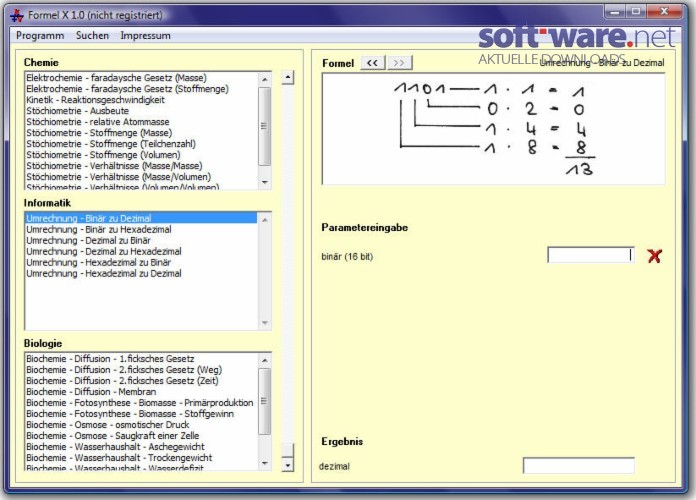Click the Chemie list scrollbar thumb
Viewport: 696px width, 500px height.
[265, 126]
